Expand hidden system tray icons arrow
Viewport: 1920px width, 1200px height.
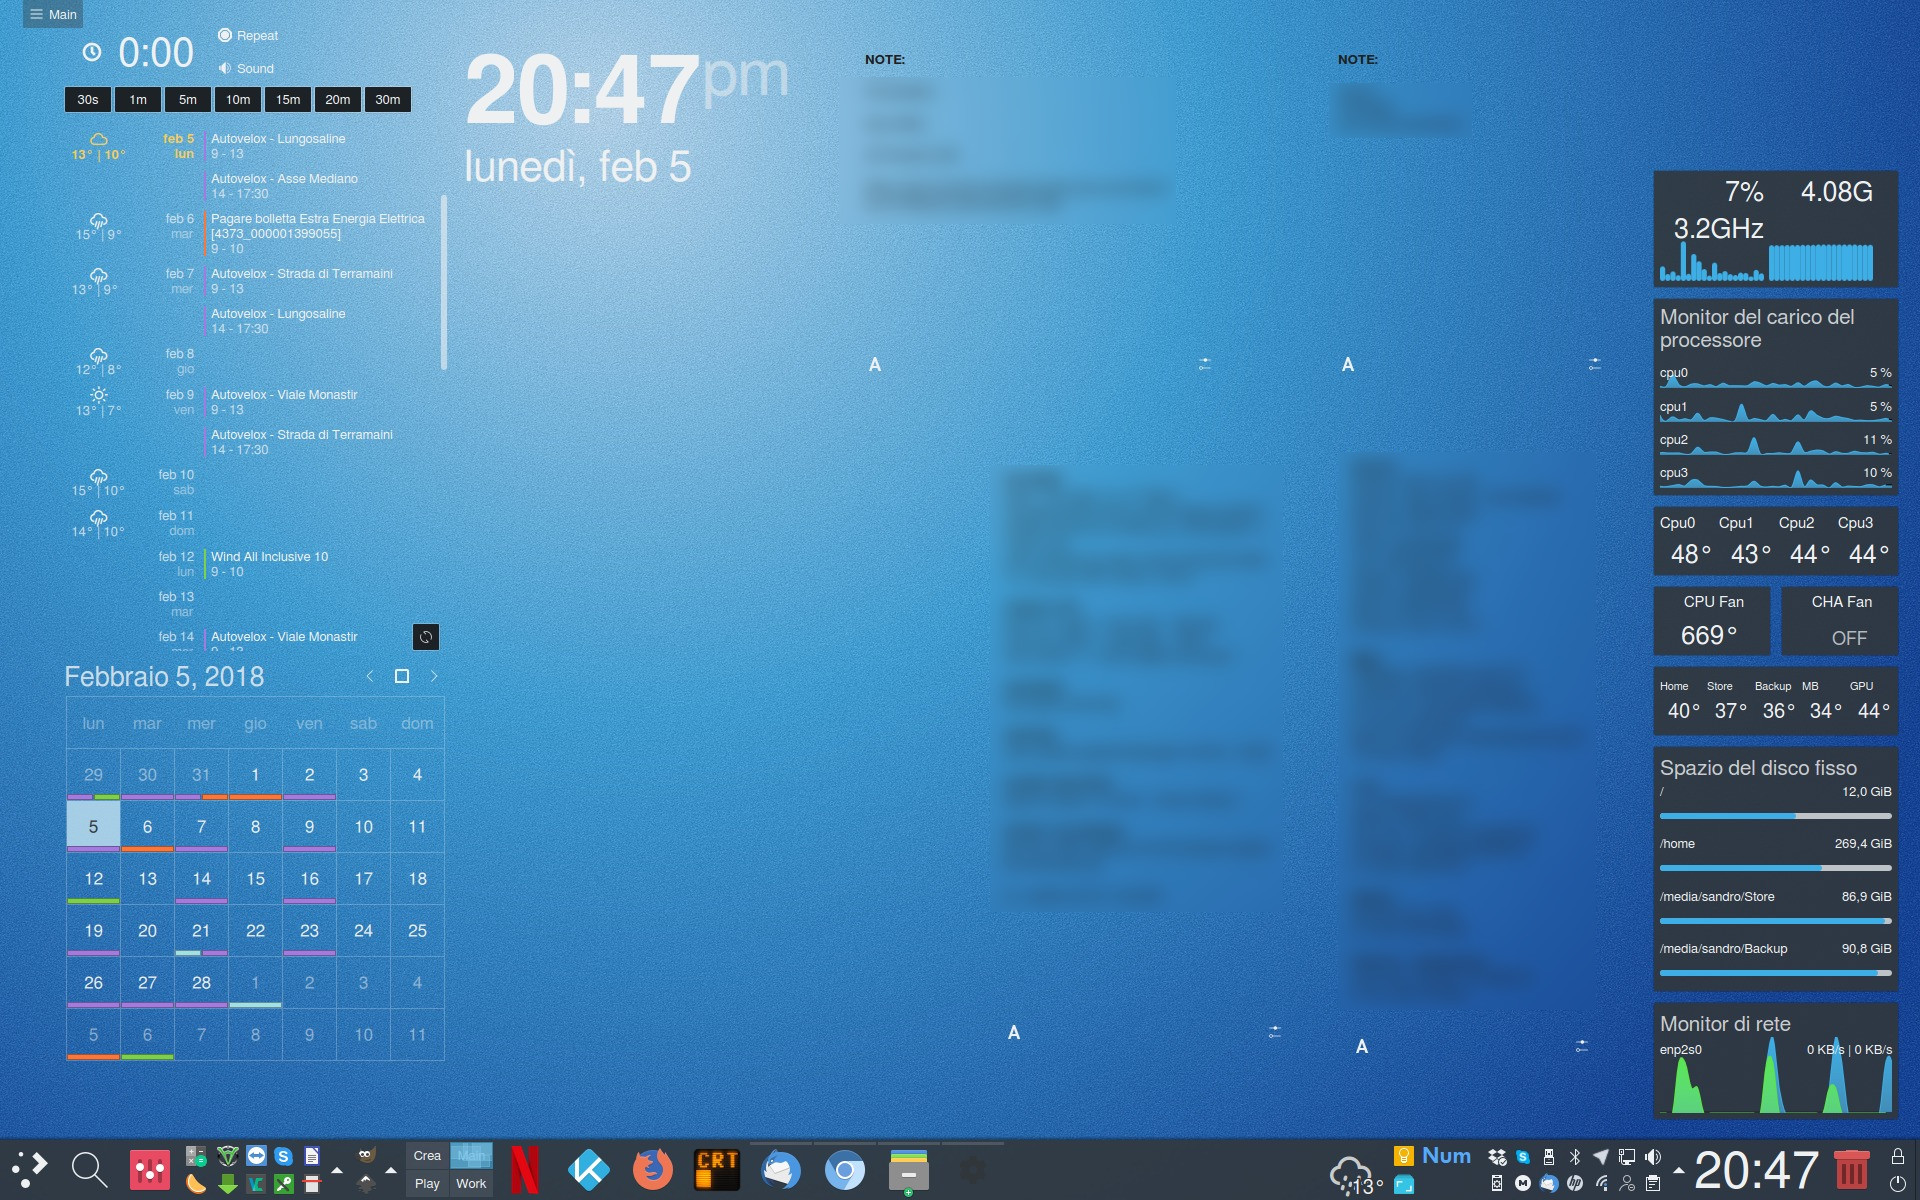coord(1678,1170)
